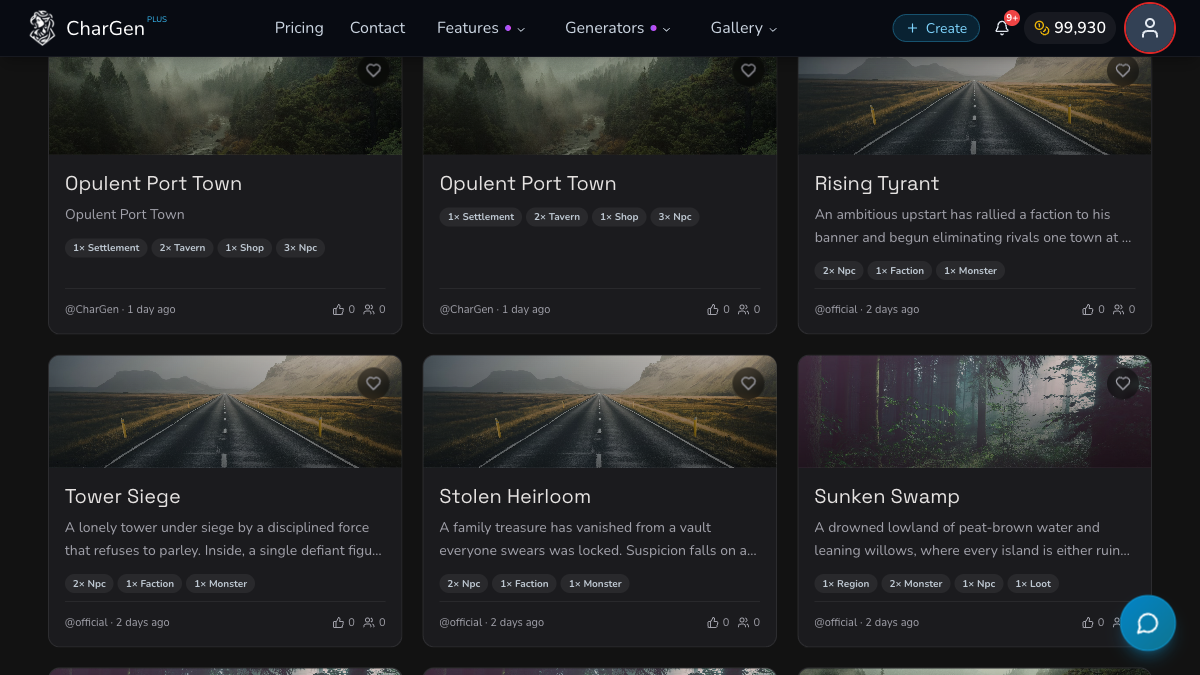Click the CharGen knight logo
1200x675 pixels.
pyautogui.click(x=42, y=27)
